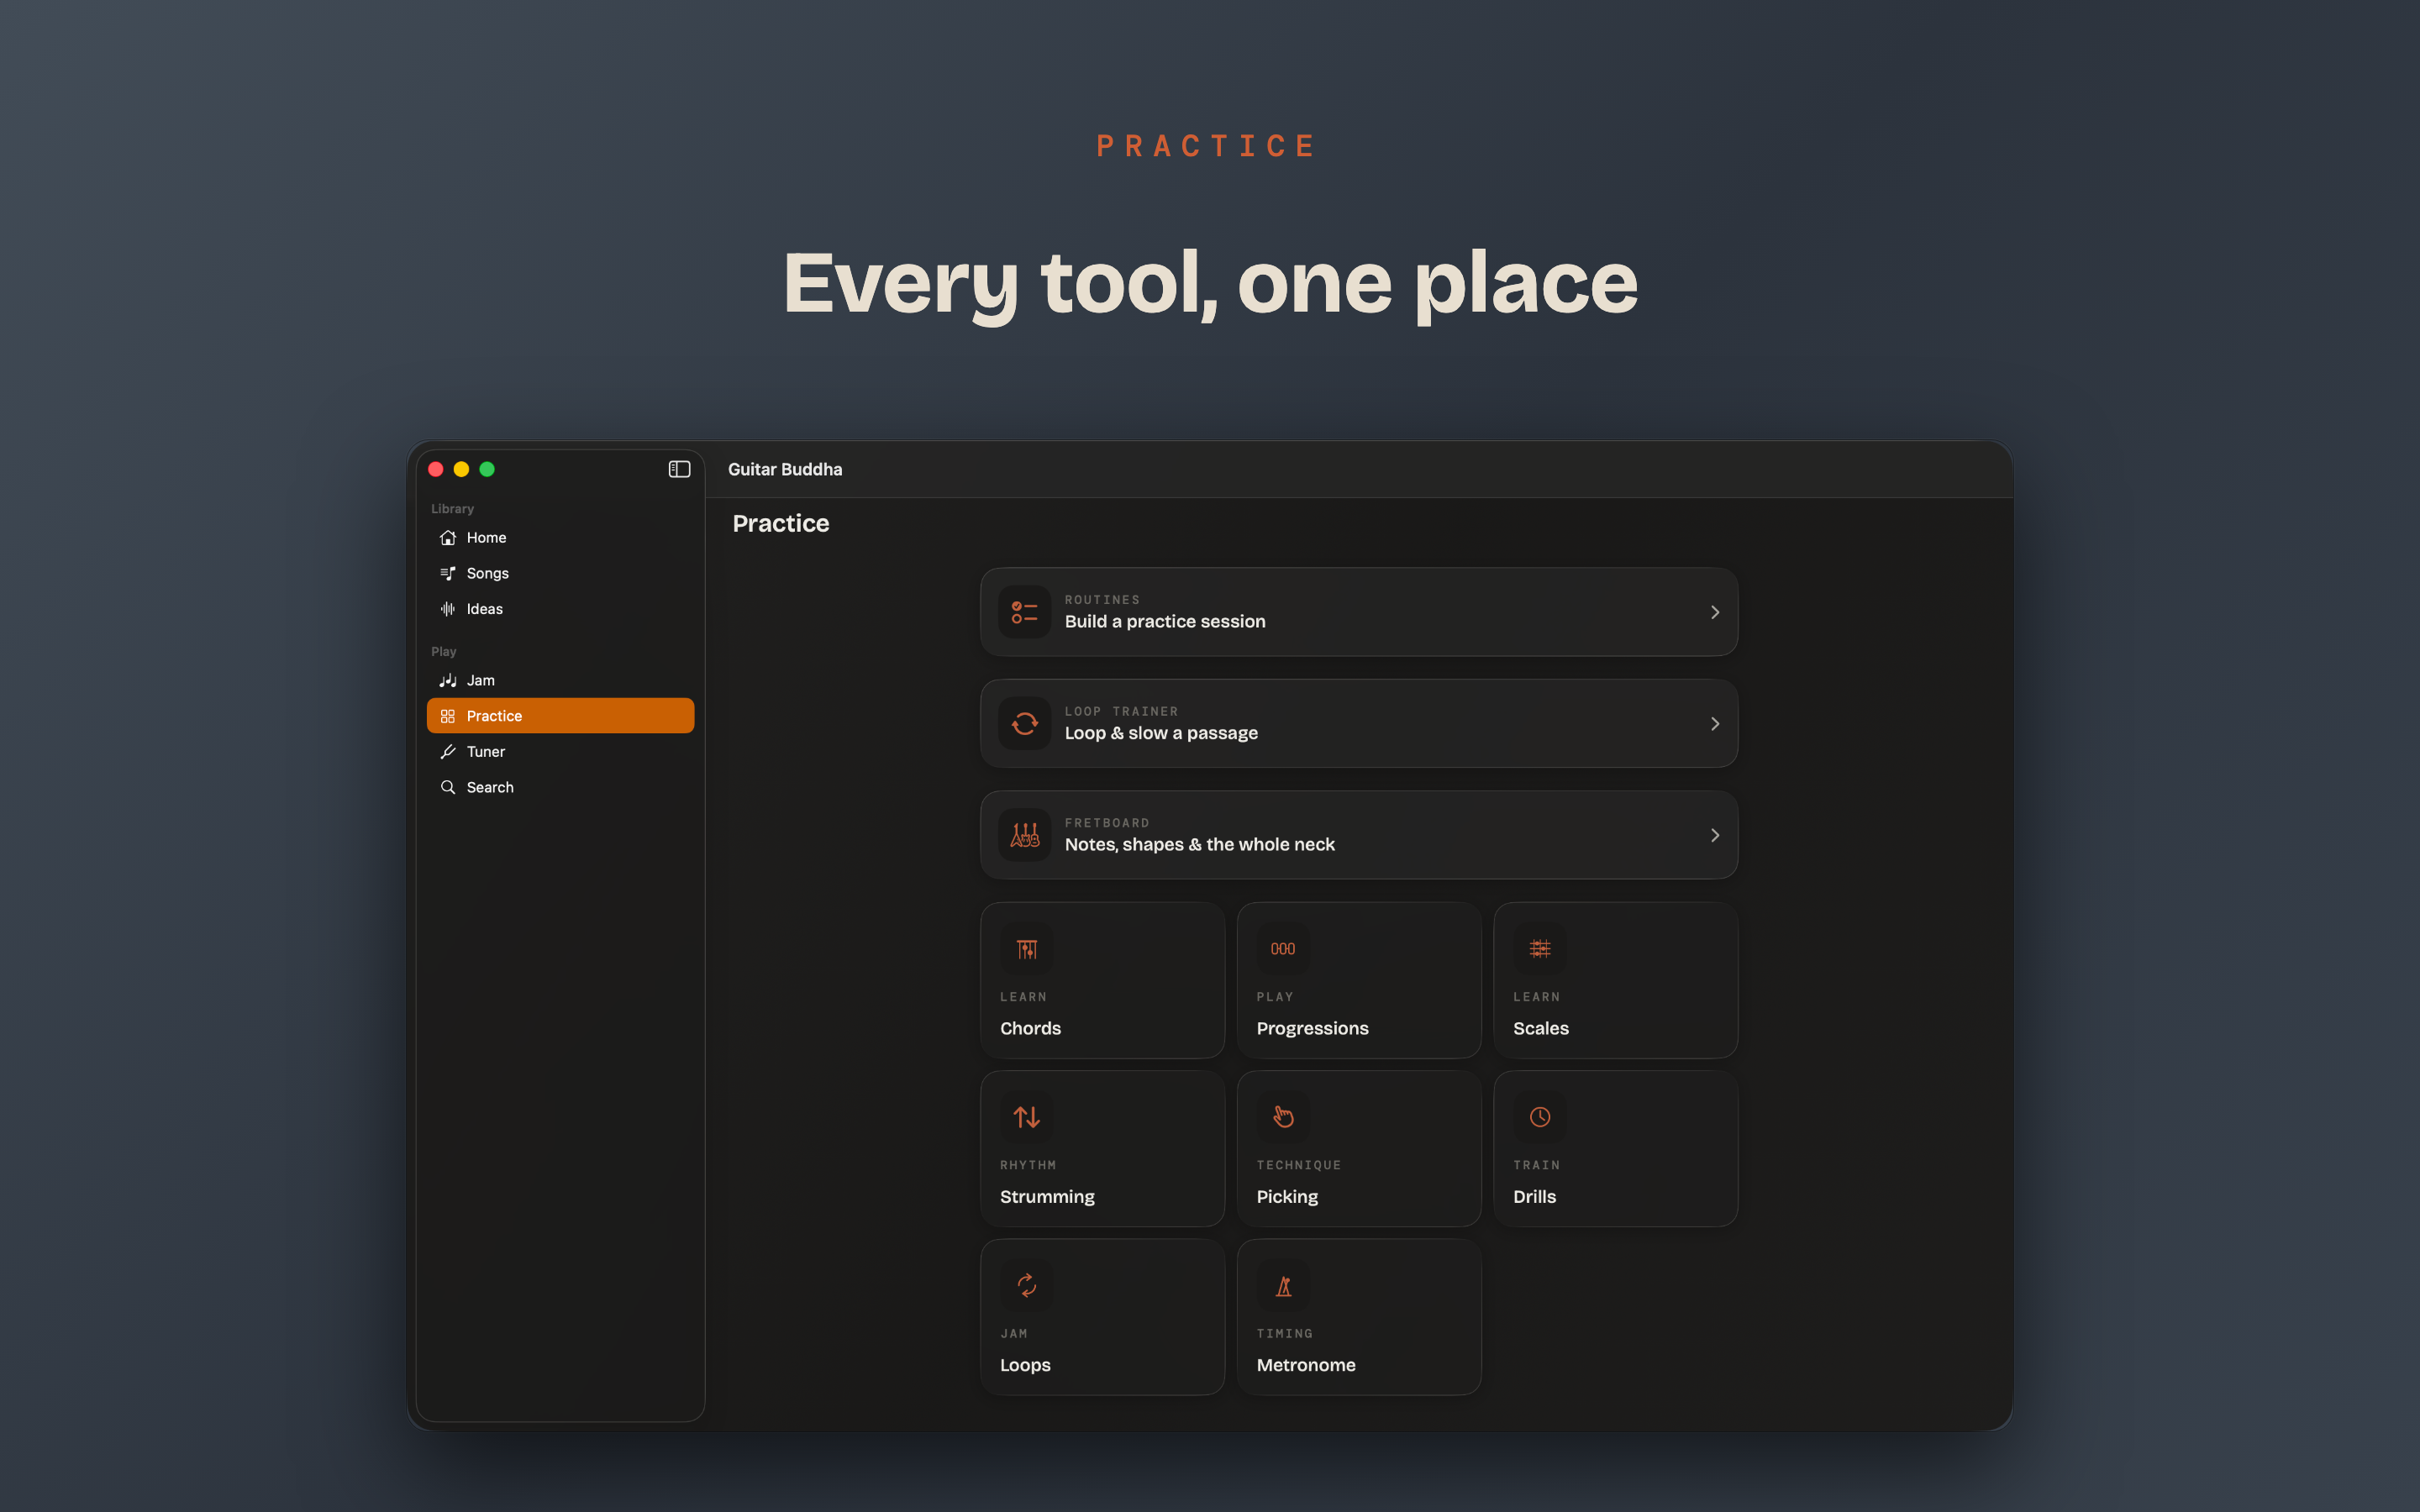The height and width of the screenshot is (1512, 2420).
Task: Click the ROUTINES caption text
Action: [1102, 600]
